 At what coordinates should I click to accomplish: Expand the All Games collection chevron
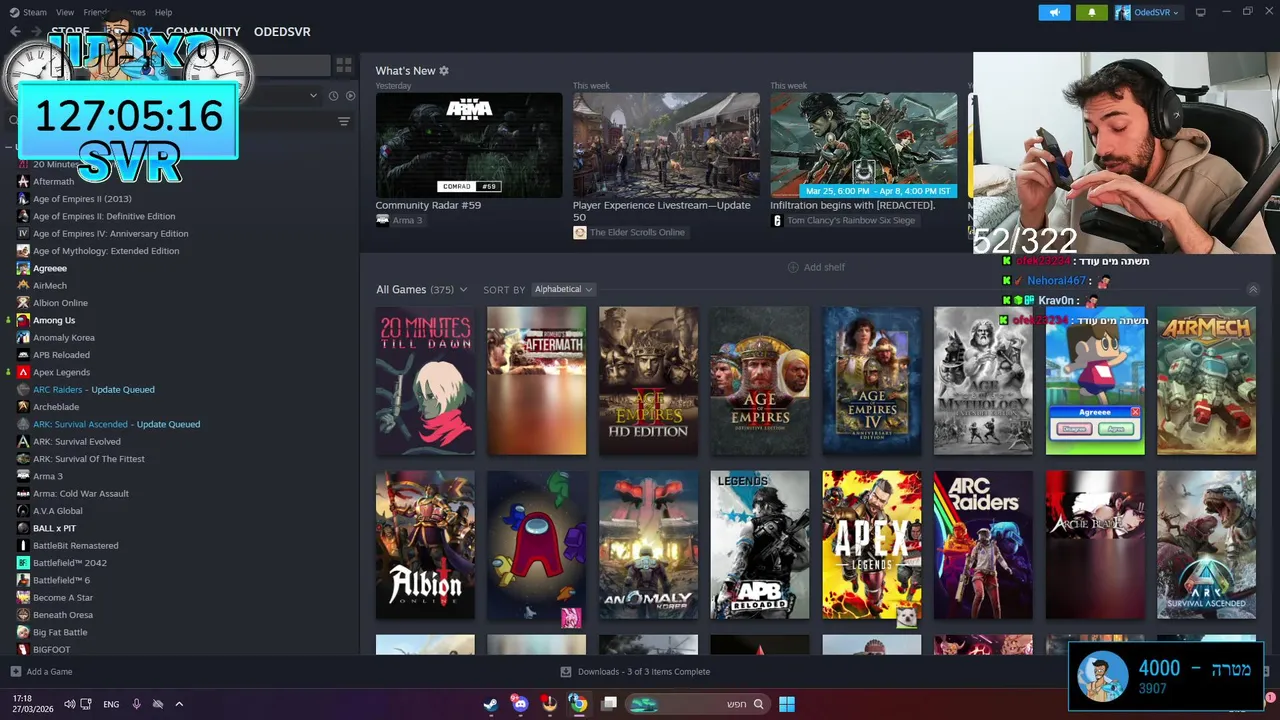pos(463,290)
